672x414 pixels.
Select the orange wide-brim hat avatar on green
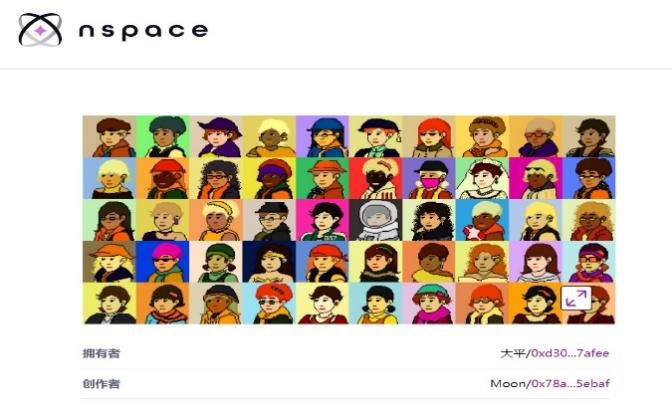point(322,178)
